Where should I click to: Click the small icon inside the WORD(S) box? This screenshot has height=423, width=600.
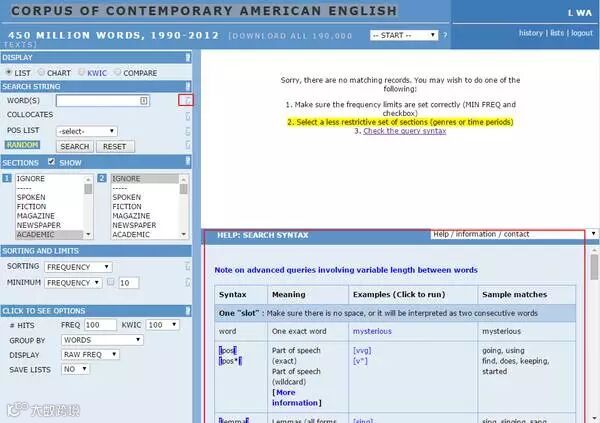(x=143, y=101)
